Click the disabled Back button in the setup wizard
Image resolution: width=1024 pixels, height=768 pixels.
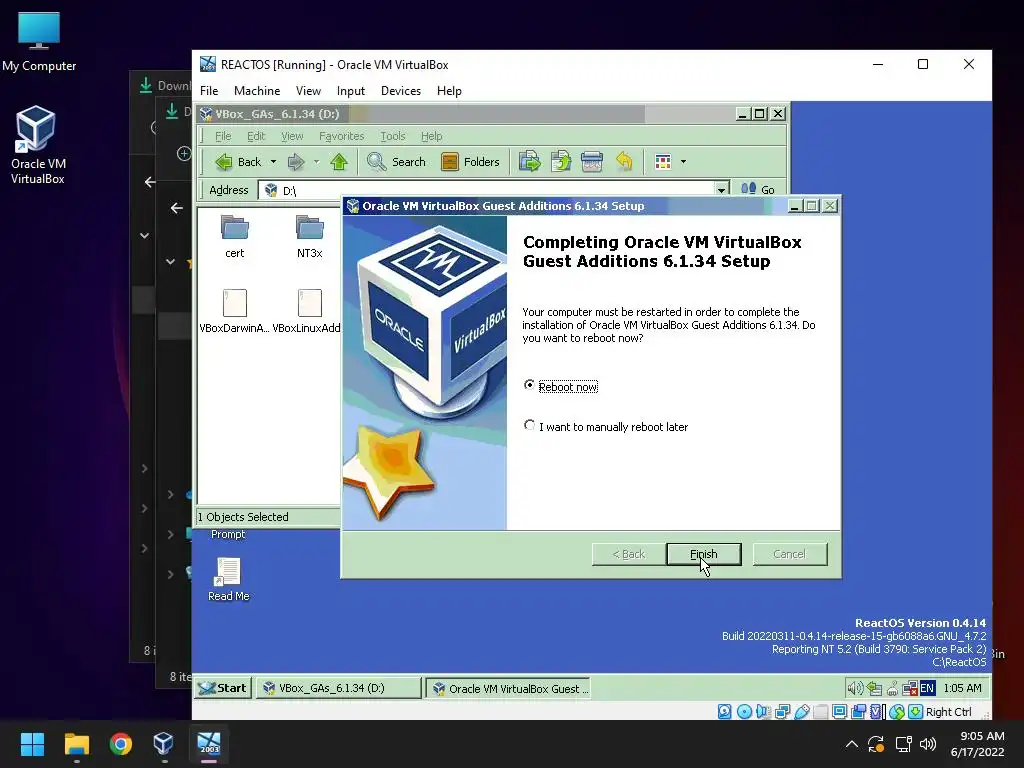coord(628,554)
